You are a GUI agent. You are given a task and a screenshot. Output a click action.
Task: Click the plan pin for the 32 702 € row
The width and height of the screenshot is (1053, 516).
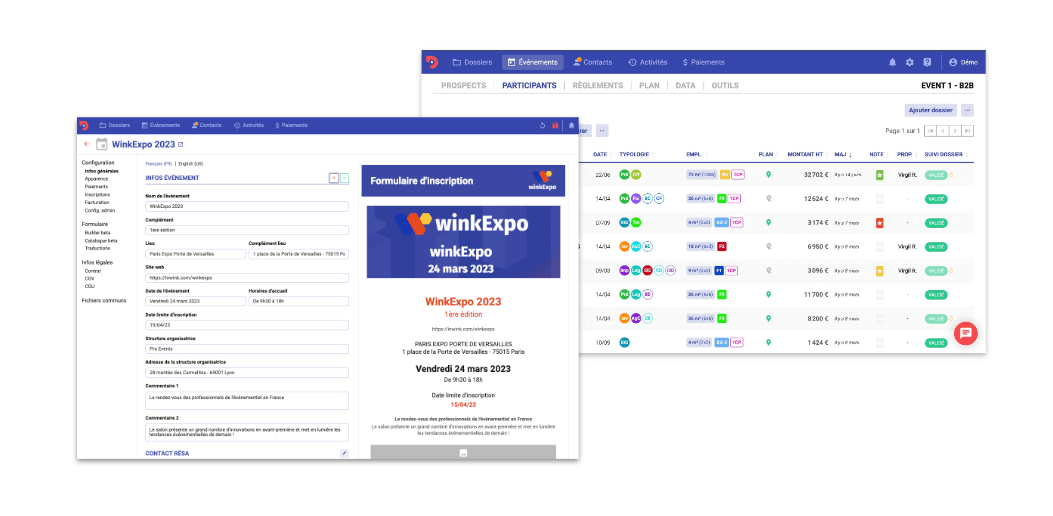click(768, 175)
